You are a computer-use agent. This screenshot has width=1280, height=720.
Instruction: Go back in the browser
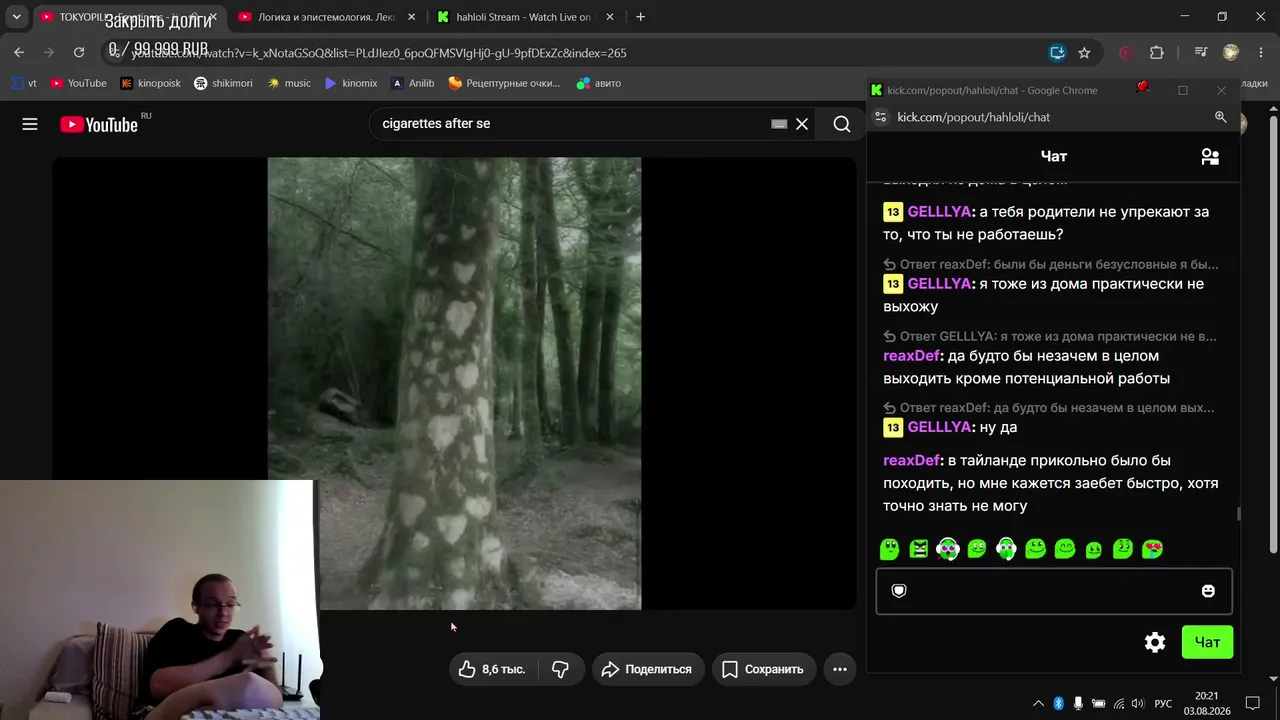[x=19, y=52]
